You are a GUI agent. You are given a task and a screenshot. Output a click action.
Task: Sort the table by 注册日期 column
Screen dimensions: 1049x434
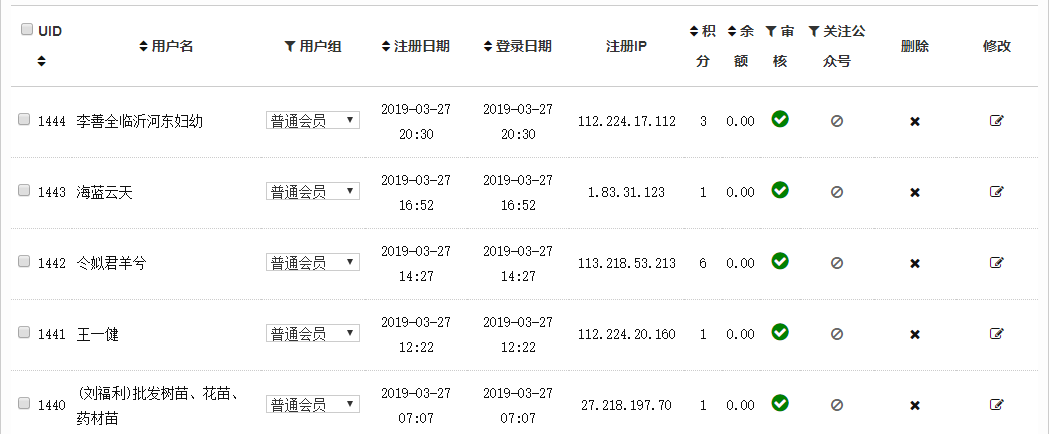pos(415,46)
